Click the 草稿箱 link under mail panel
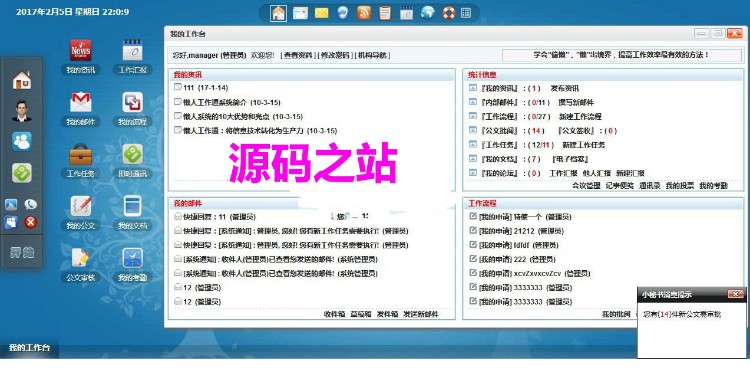 coord(361,314)
